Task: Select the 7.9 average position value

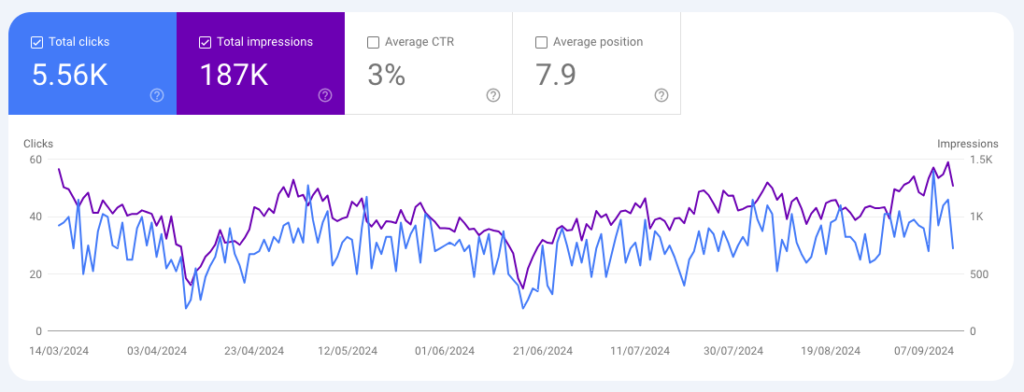Action: (556, 75)
